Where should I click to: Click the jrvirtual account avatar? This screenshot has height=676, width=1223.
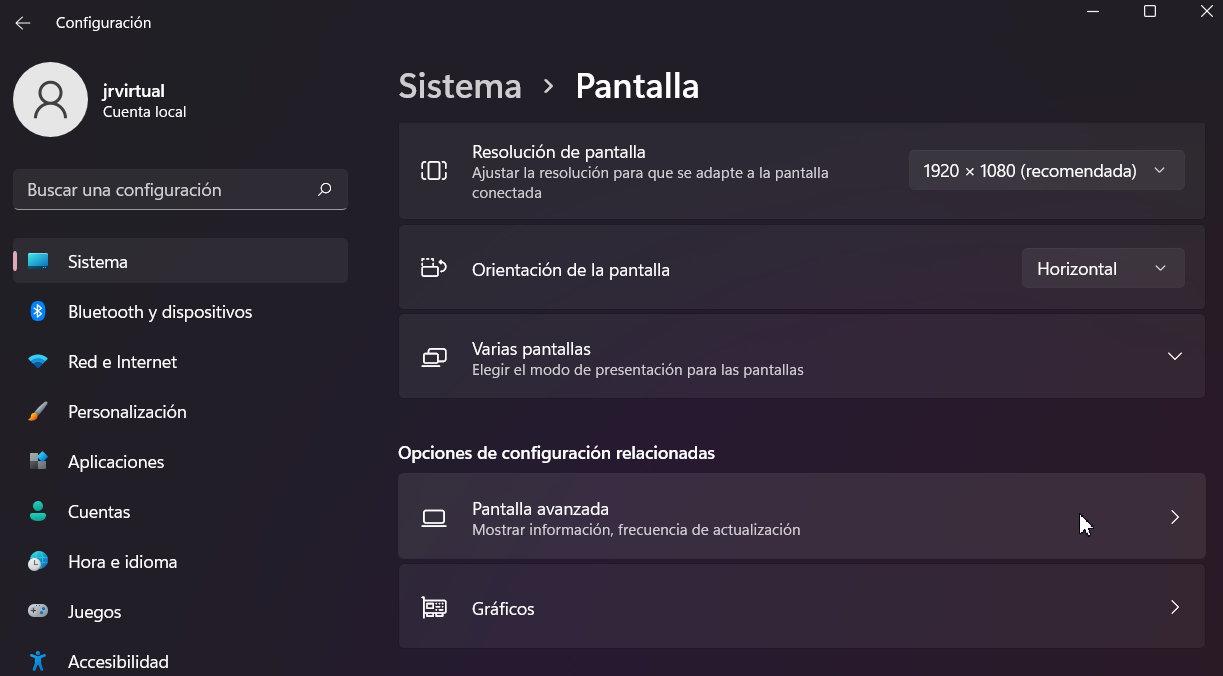pyautogui.click(x=50, y=99)
